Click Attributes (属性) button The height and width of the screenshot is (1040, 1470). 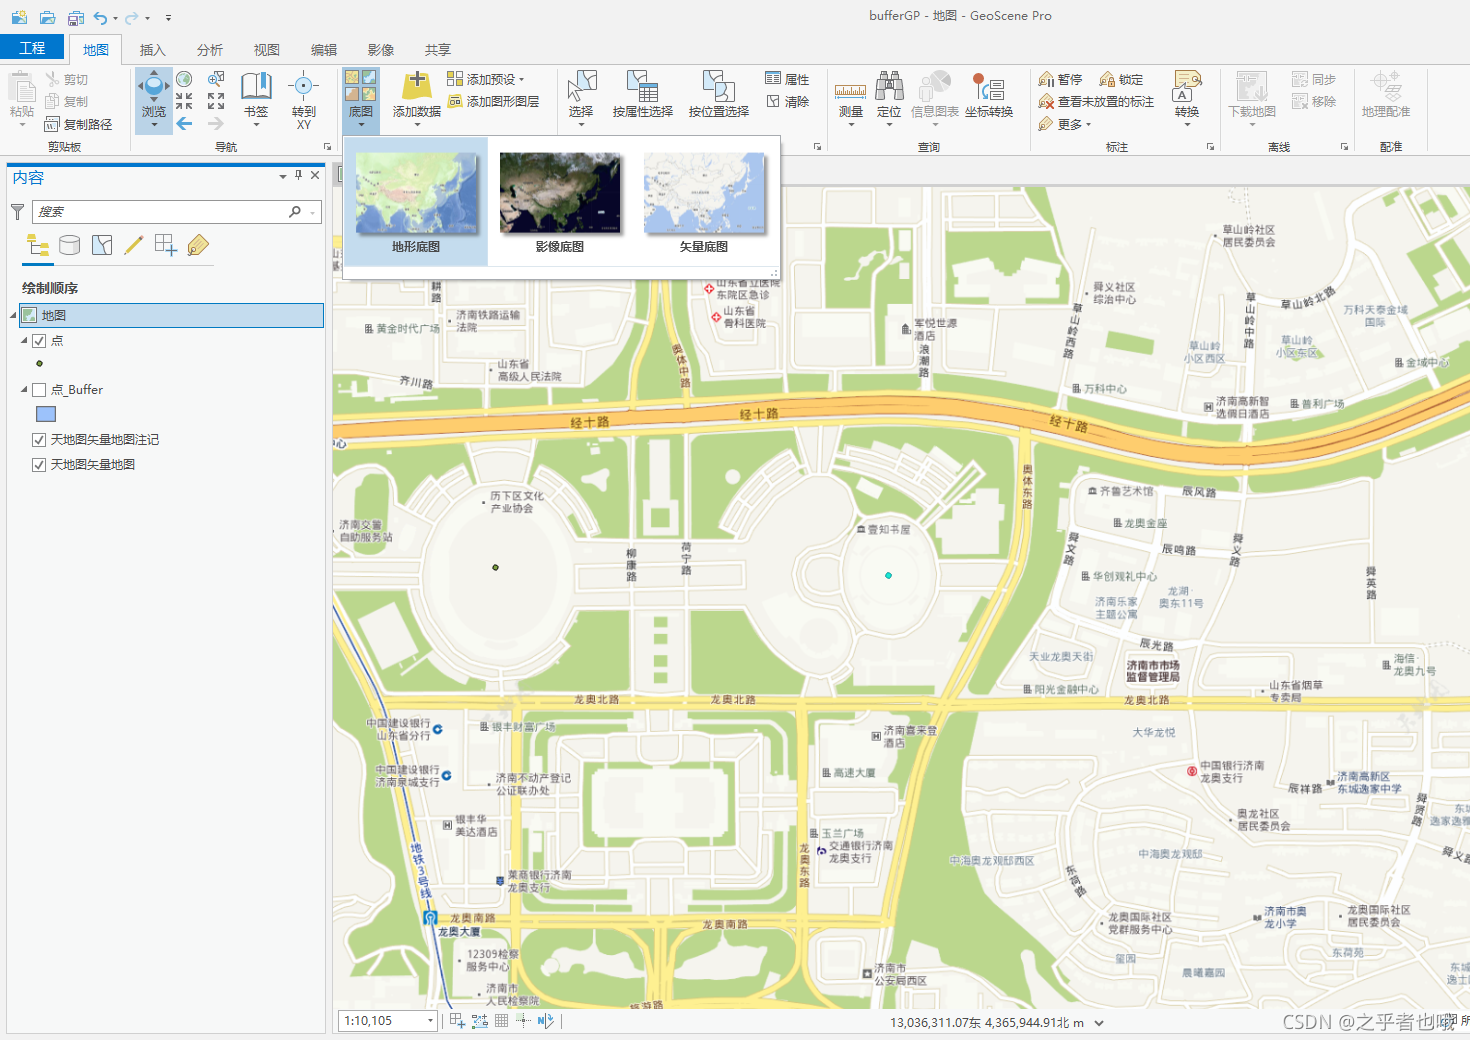point(787,79)
